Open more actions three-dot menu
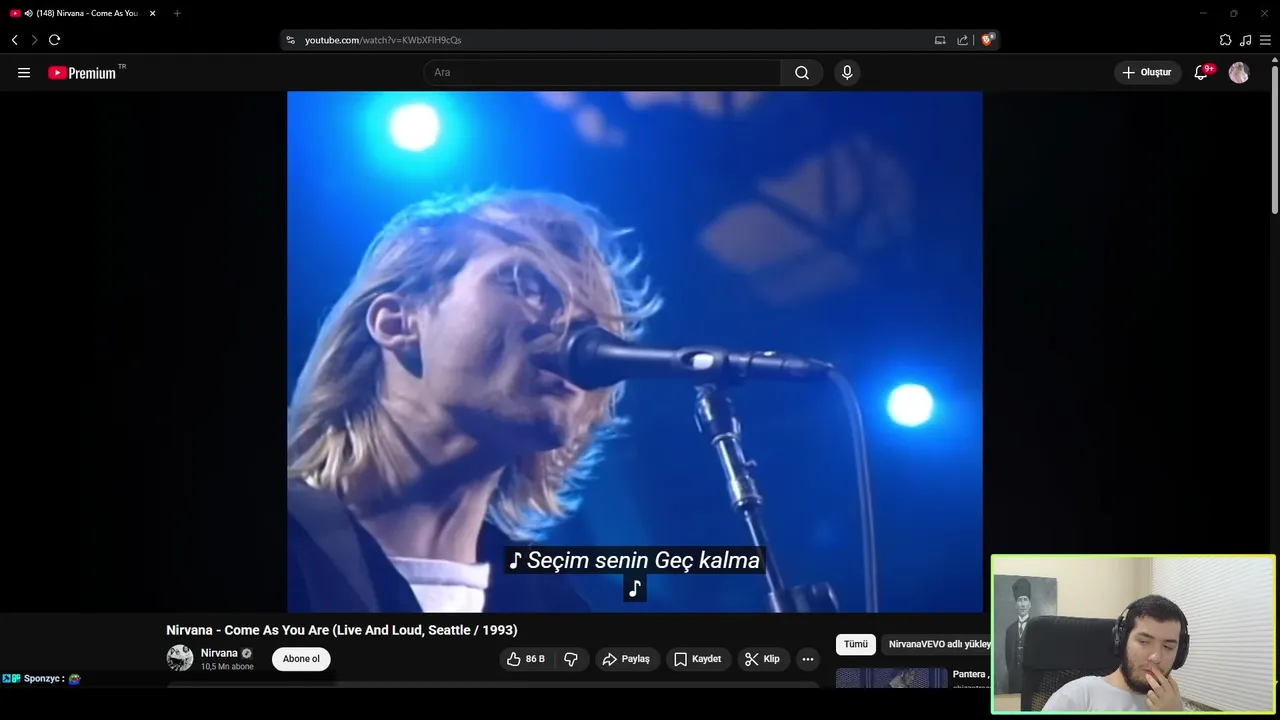This screenshot has height=720, width=1280. coord(808,659)
